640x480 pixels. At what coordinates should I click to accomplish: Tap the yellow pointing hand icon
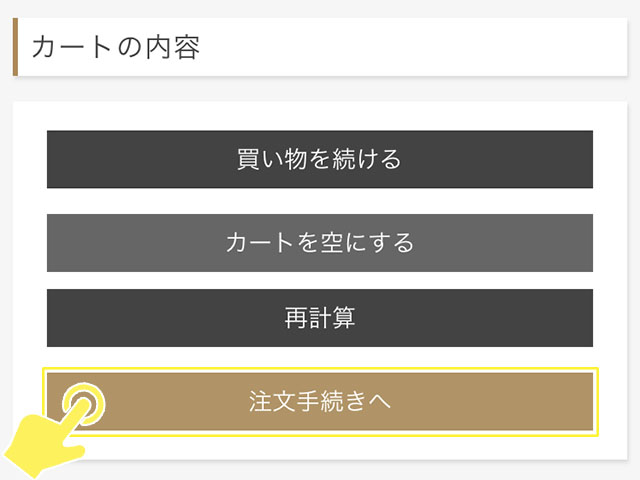45,445
